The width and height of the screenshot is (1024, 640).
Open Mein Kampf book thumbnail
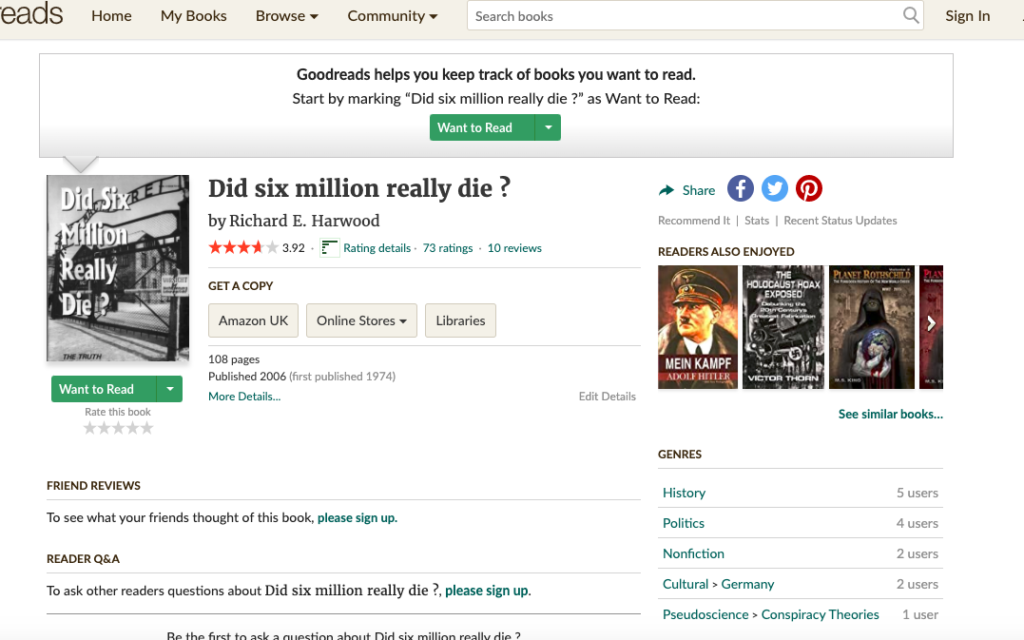(697, 327)
